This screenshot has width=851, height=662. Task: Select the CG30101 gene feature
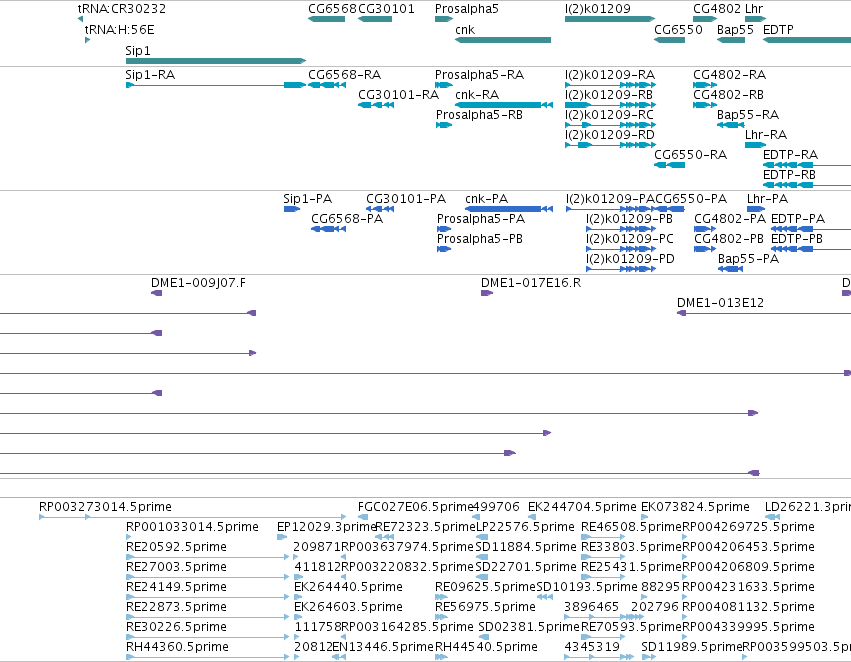(375, 19)
